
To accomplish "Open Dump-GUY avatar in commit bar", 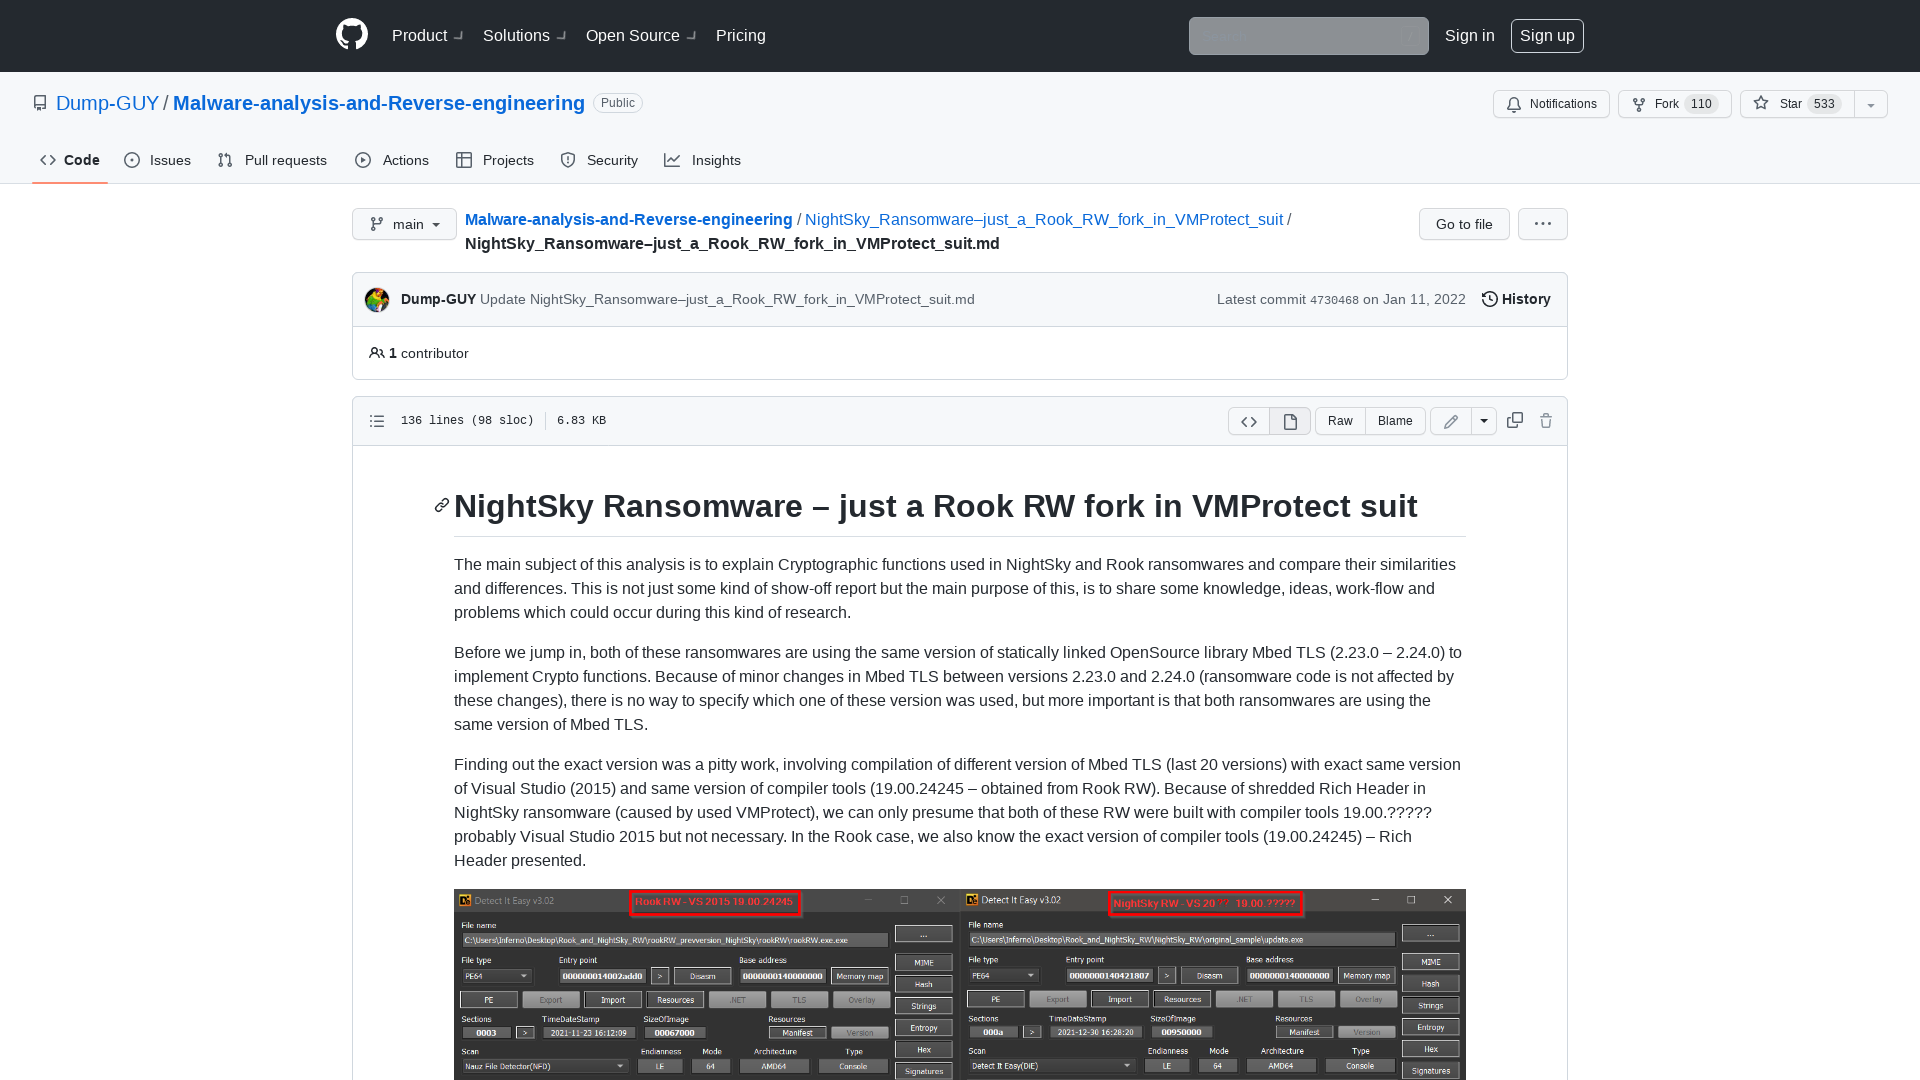I will (377, 299).
